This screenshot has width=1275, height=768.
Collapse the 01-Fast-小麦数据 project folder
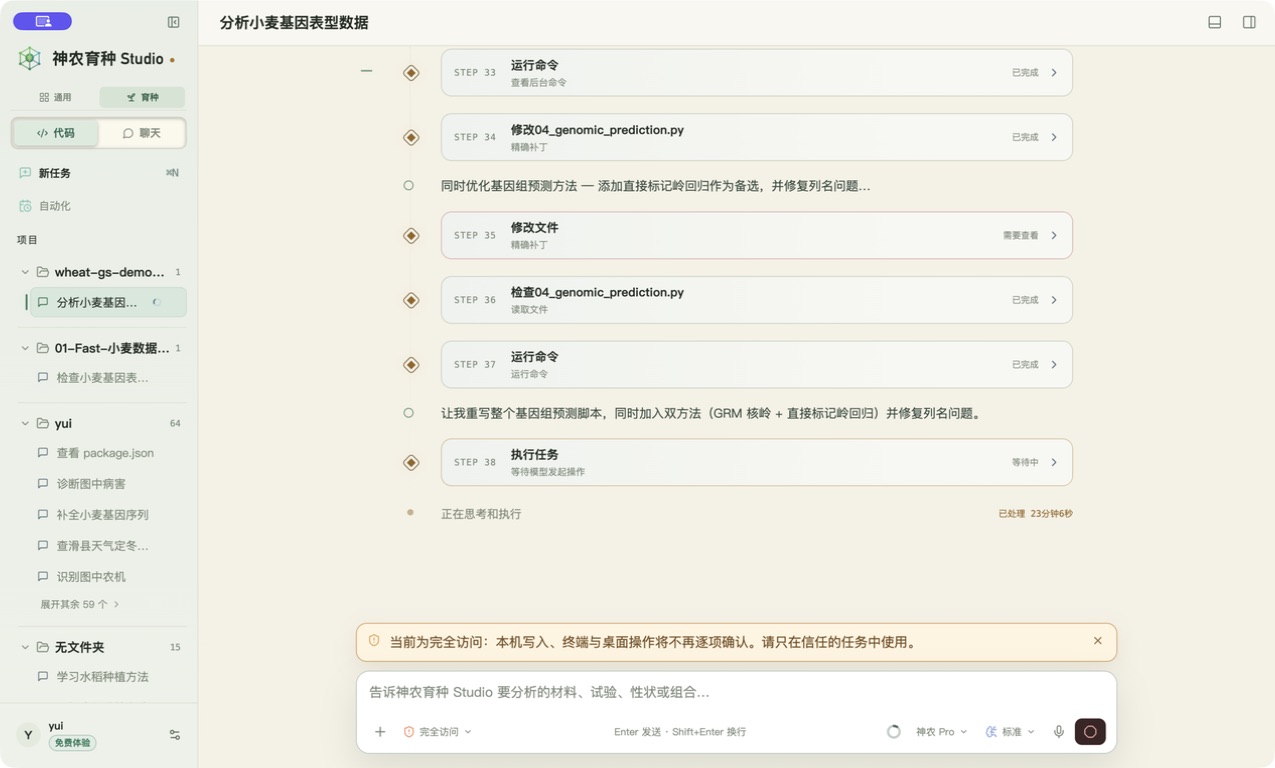pyautogui.click(x=25, y=348)
